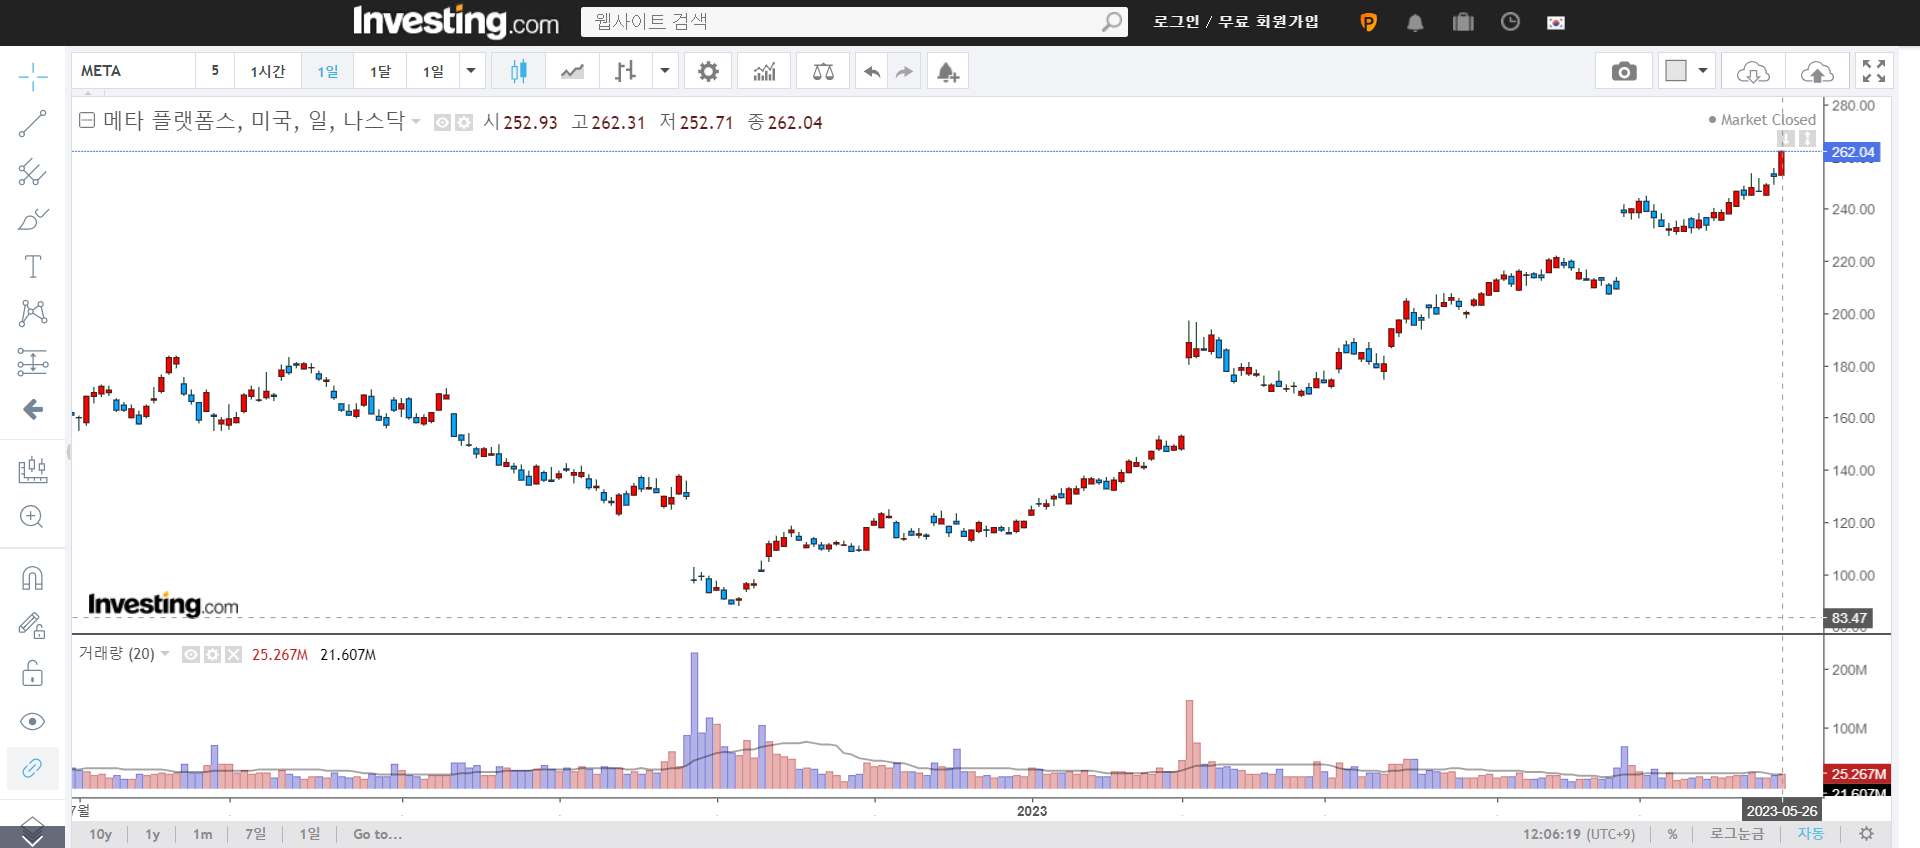Viewport: 1920px width, 848px height.
Task: Switch to line chart style
Action: pyautogui.click(x=572, y=71)
